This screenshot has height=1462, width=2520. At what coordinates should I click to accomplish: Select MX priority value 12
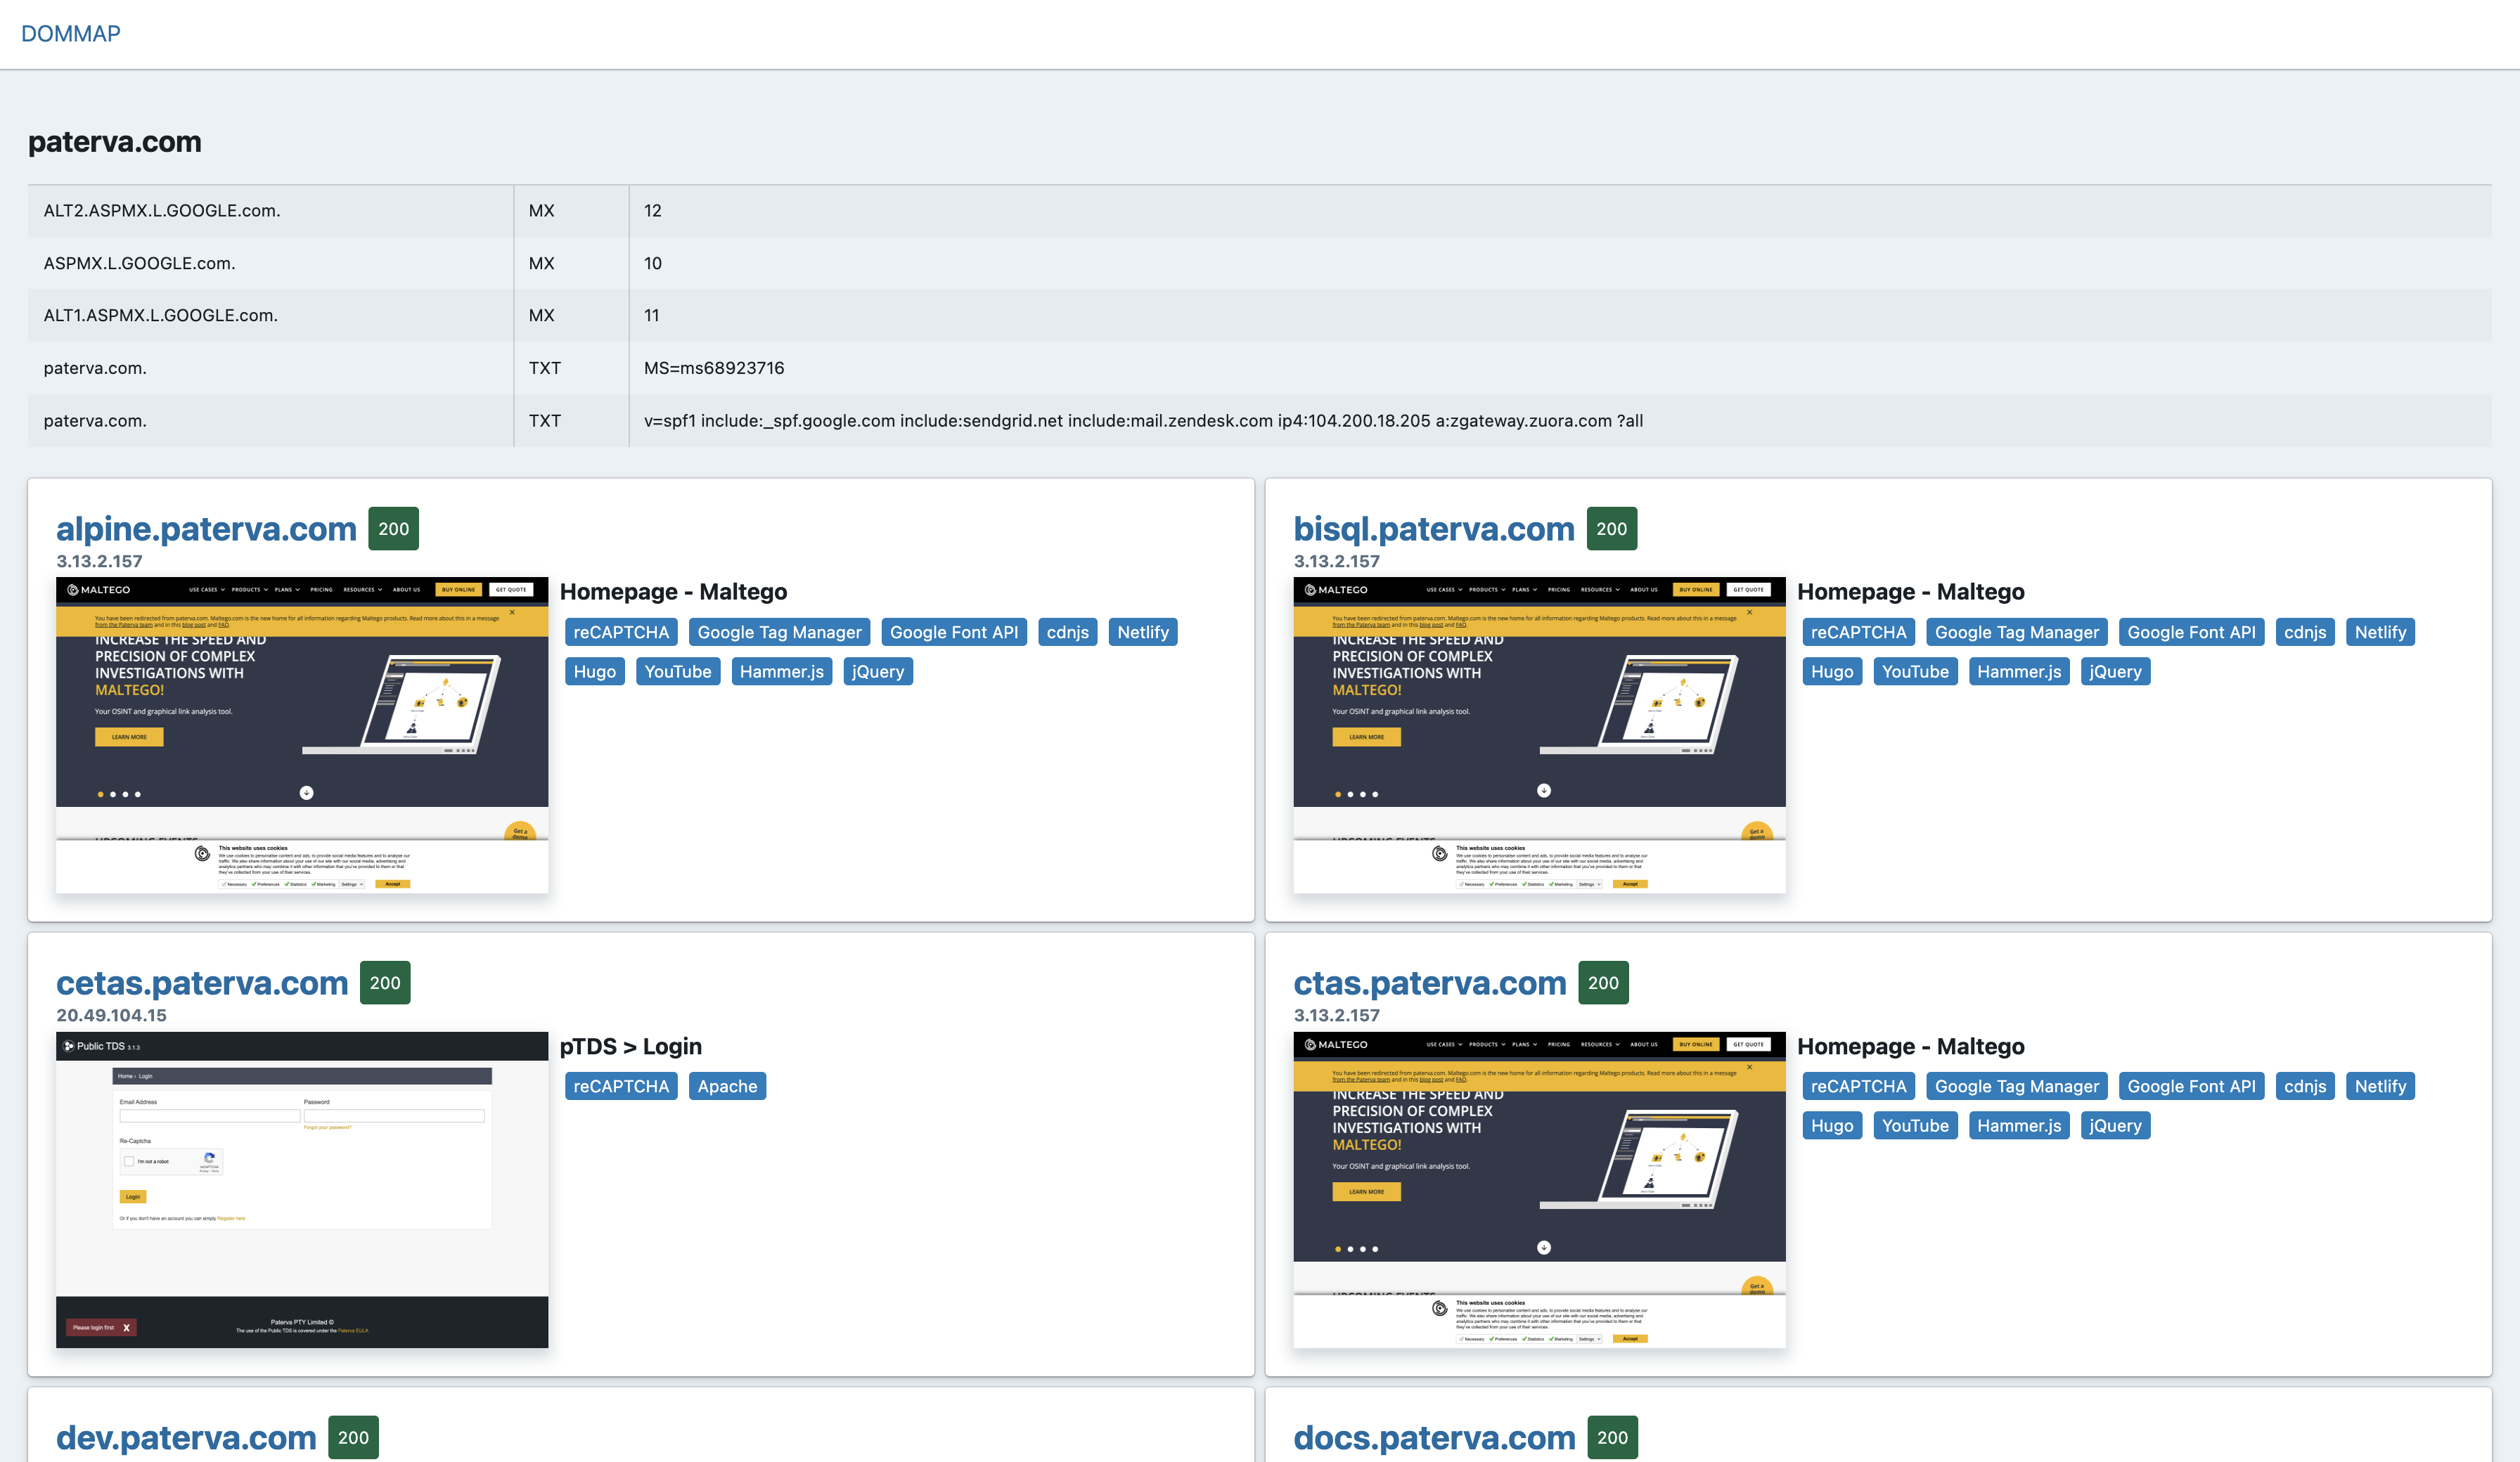tap(653, 210)
